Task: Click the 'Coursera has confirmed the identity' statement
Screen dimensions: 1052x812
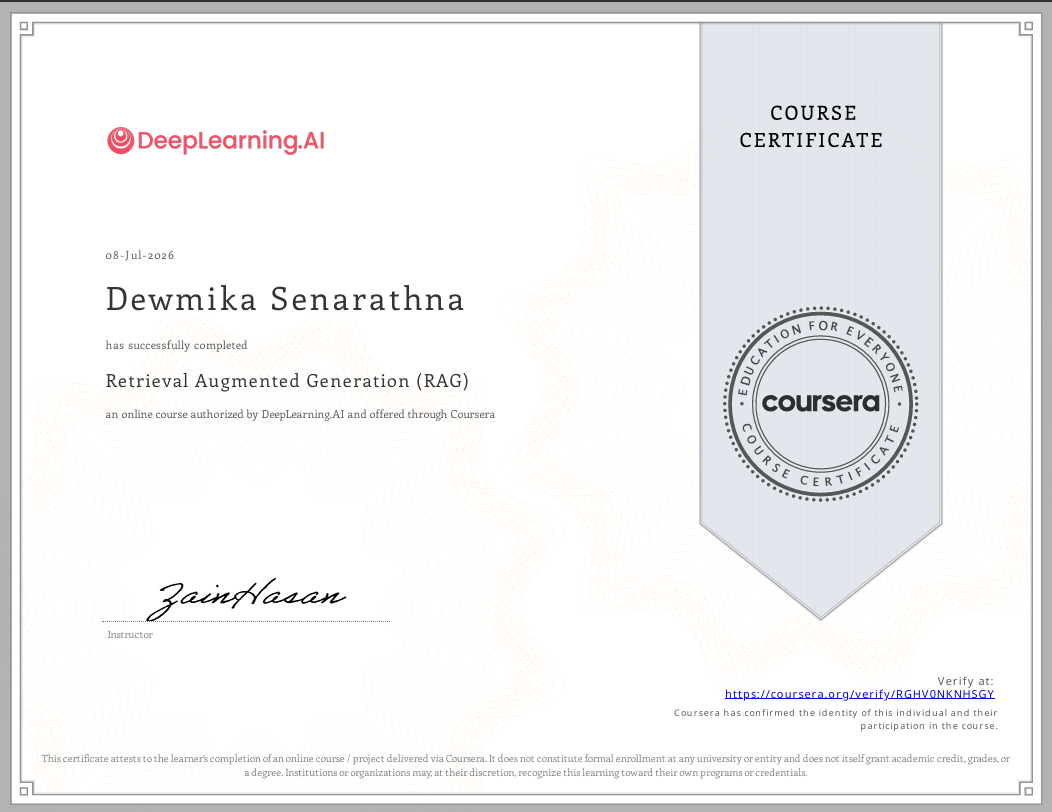Action: (x=836, y=719)
